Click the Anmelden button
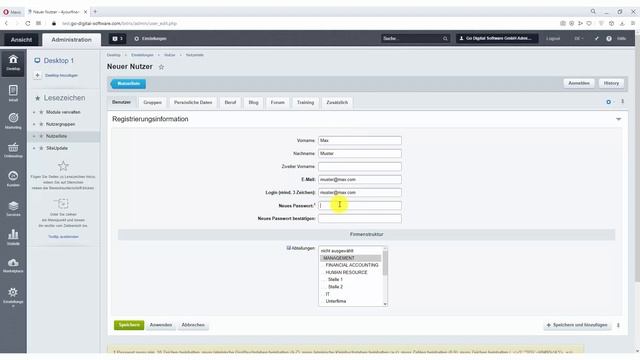 579,83
